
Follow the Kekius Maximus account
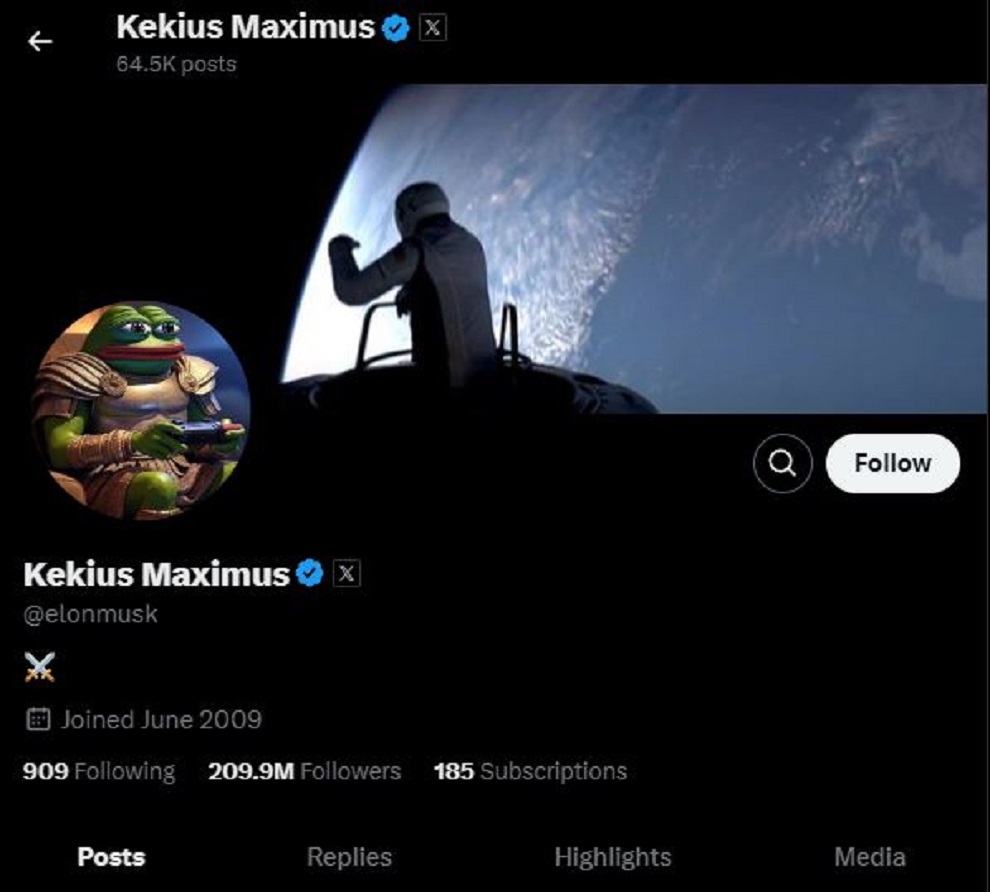[893, 463]
